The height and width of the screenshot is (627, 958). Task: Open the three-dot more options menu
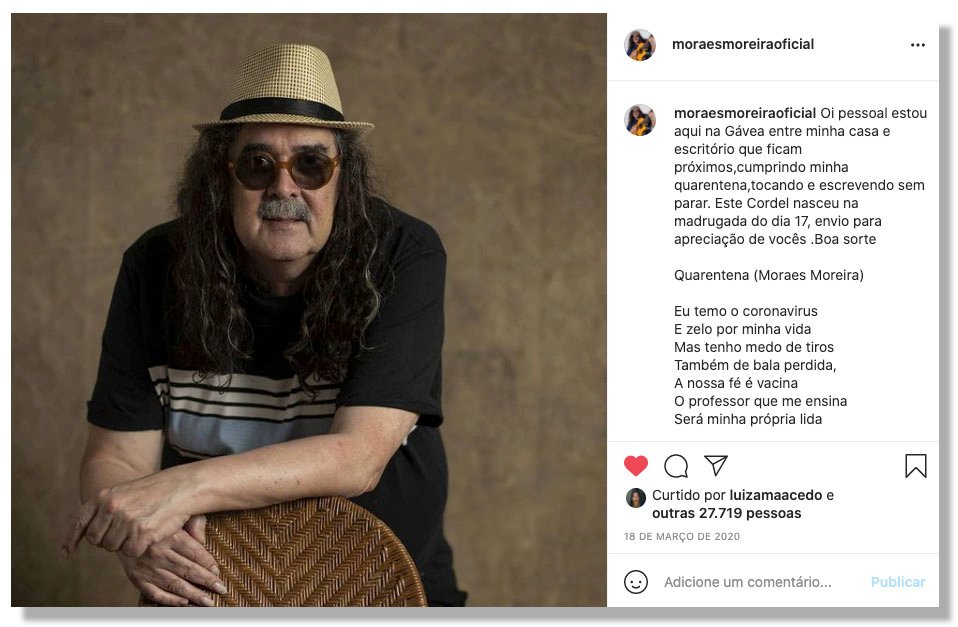[917, 45]
